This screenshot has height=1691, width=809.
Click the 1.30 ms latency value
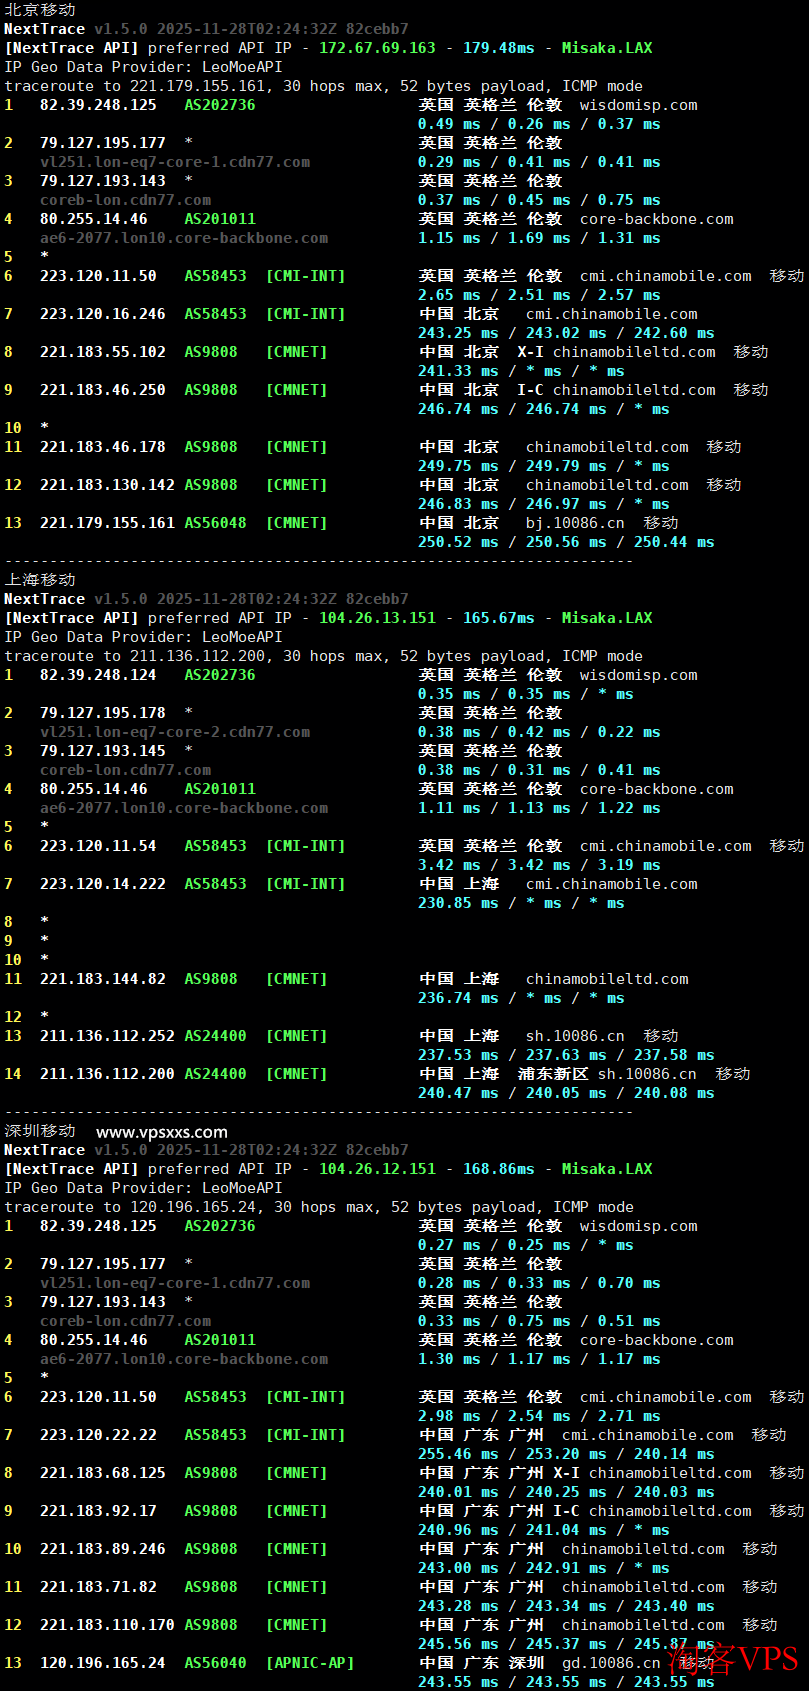(449, 1359)
